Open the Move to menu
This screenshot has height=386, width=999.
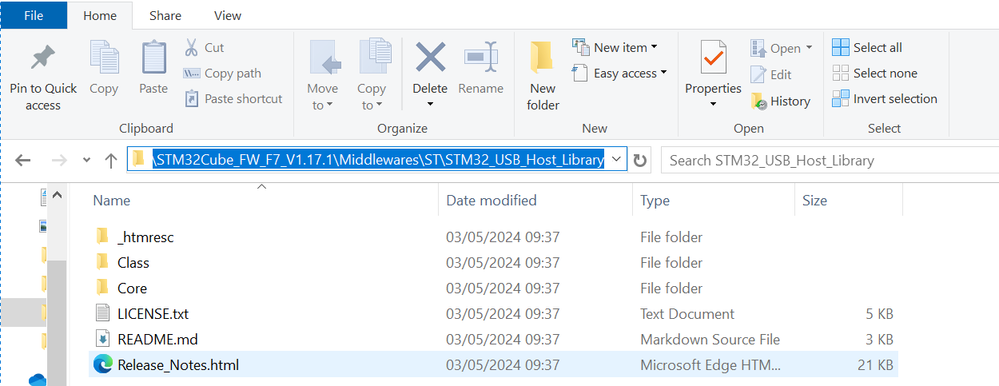325,75
